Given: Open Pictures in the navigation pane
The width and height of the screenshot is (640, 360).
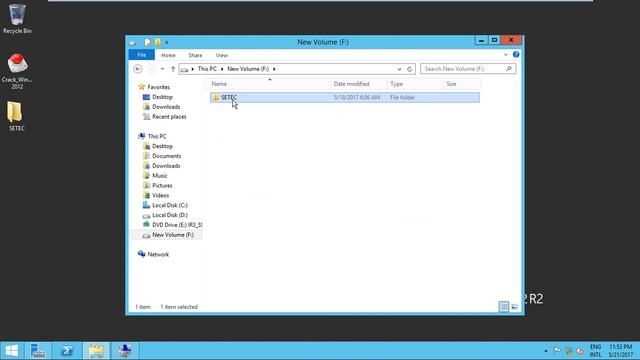Looking at the screenshot, I should [x=162, y=185].
